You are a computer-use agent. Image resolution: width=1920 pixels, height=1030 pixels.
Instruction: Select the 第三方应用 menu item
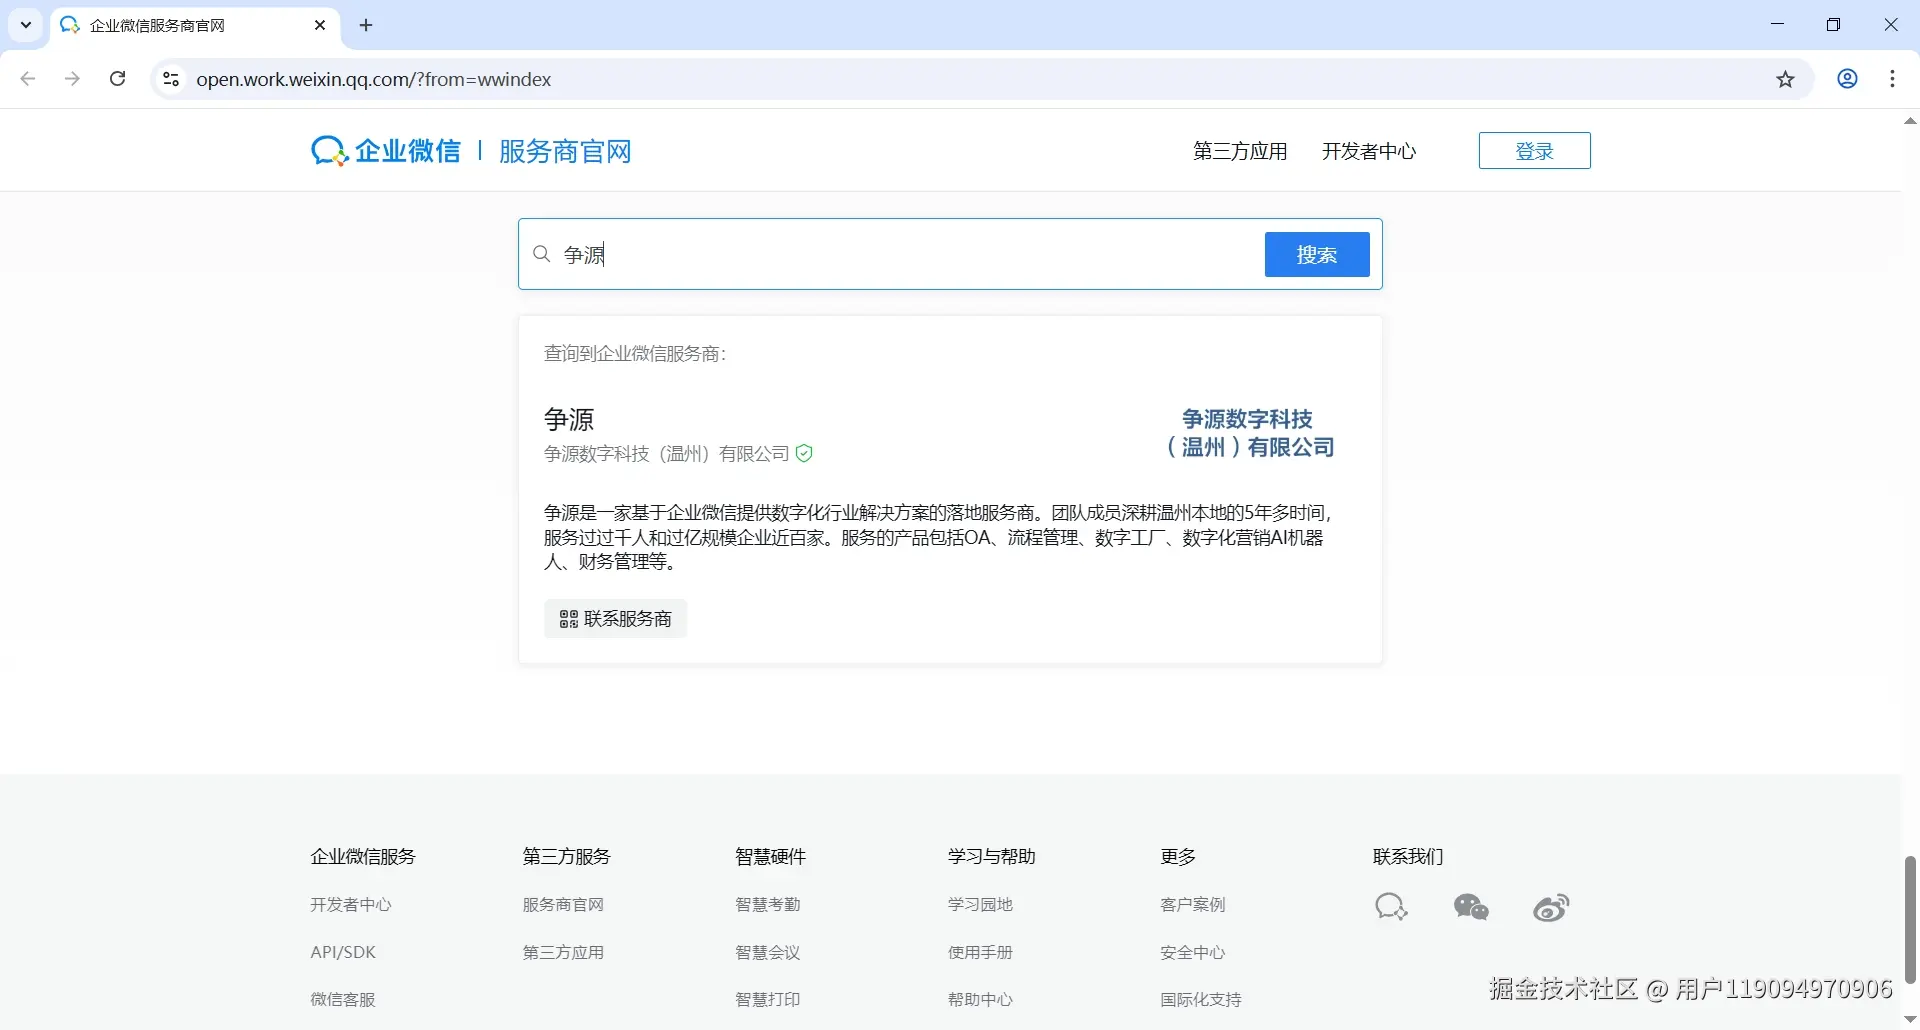click(1239, 151)
